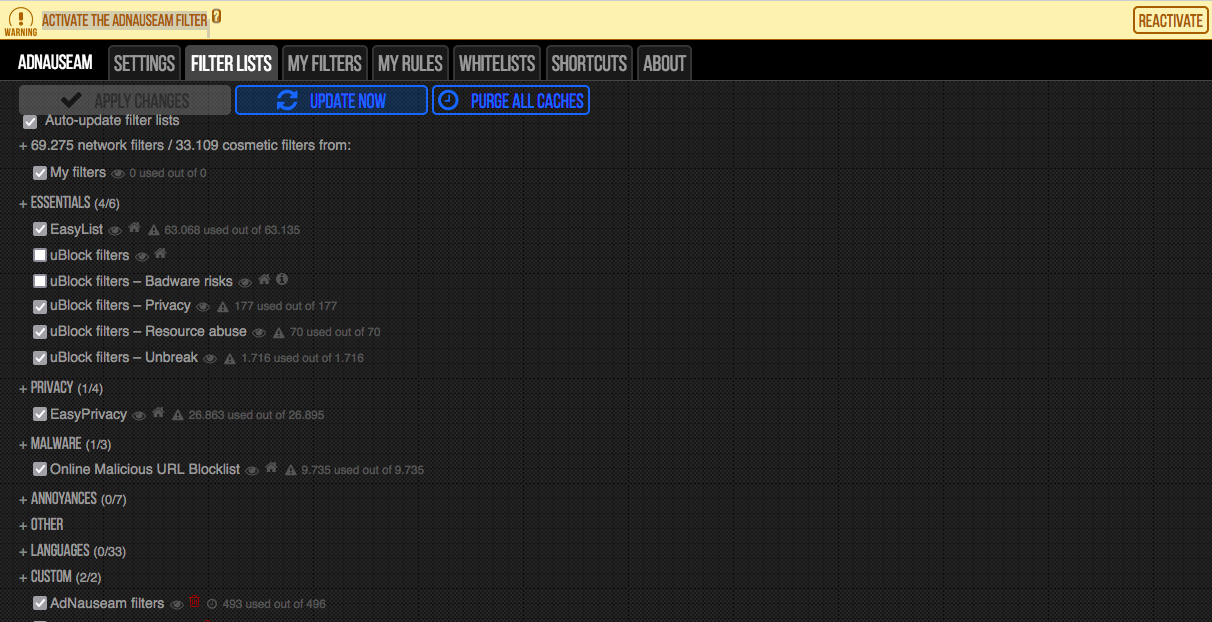
Task: Click info icon beside uBlock filters – Badware risks
Action: click(x=281, y=280)
